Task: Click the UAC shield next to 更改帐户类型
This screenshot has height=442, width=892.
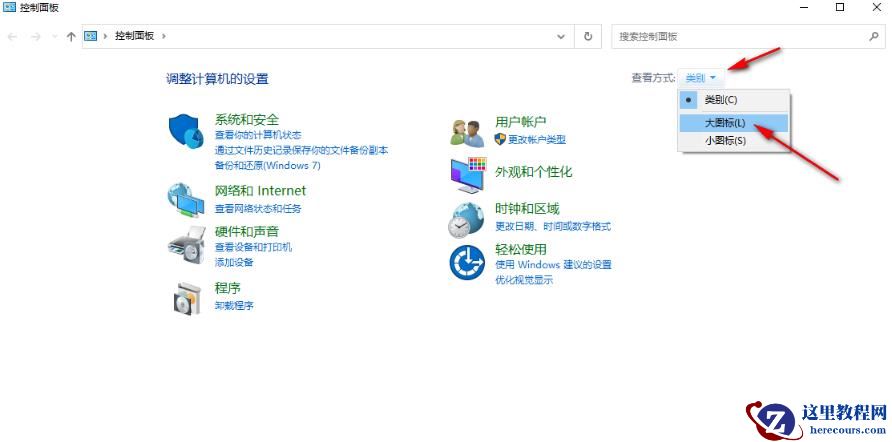Action: (500, 139)
